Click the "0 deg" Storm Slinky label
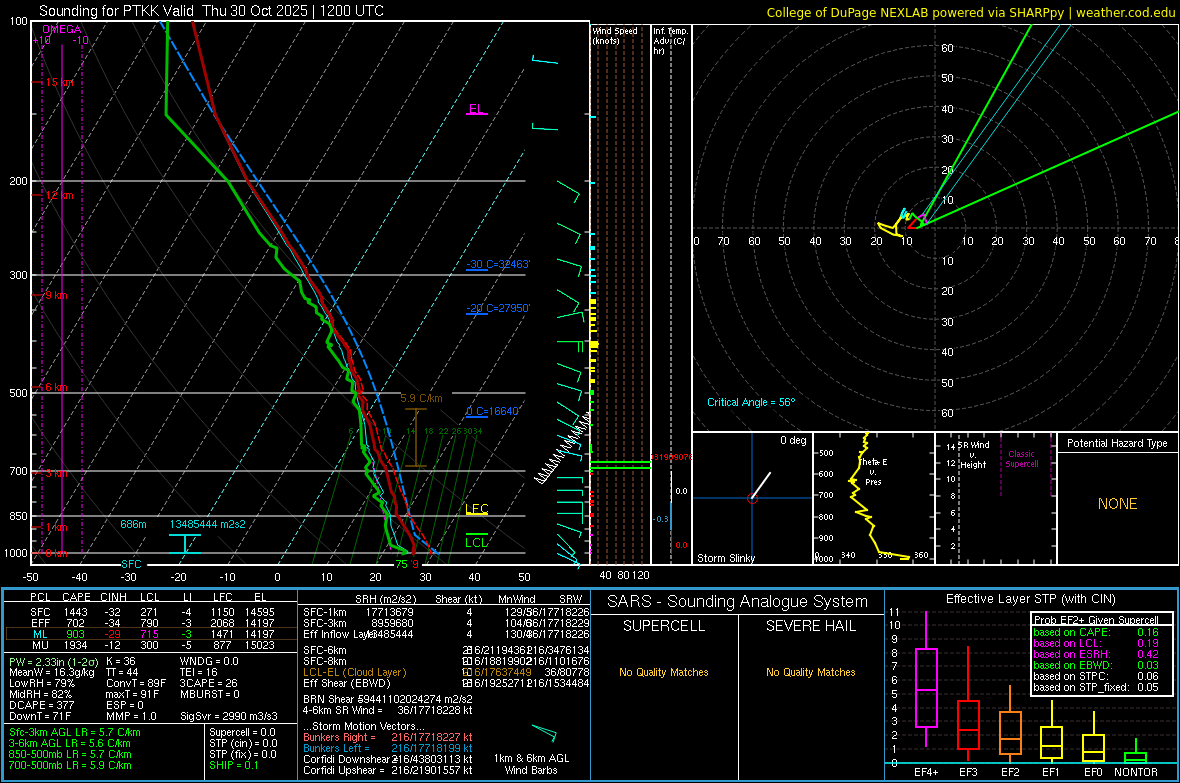The image size is (1180, 783). tap(793, 440)
